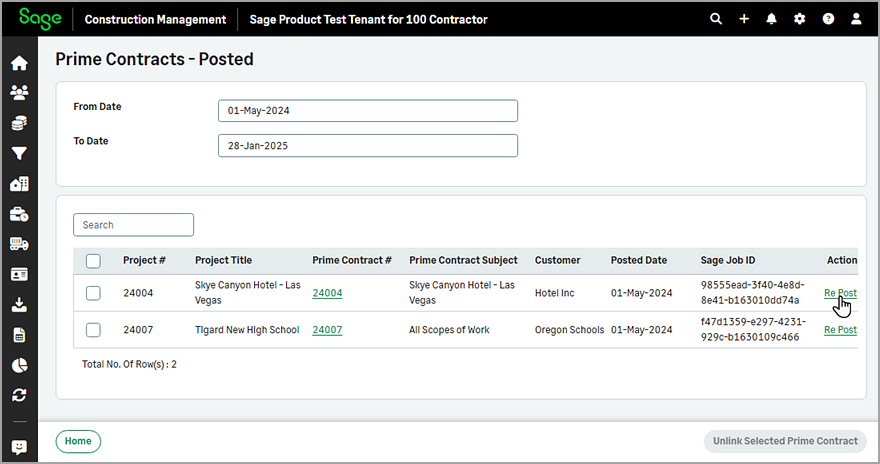Open the help question mark icon

pyautogui.click(x=828, y=19)
